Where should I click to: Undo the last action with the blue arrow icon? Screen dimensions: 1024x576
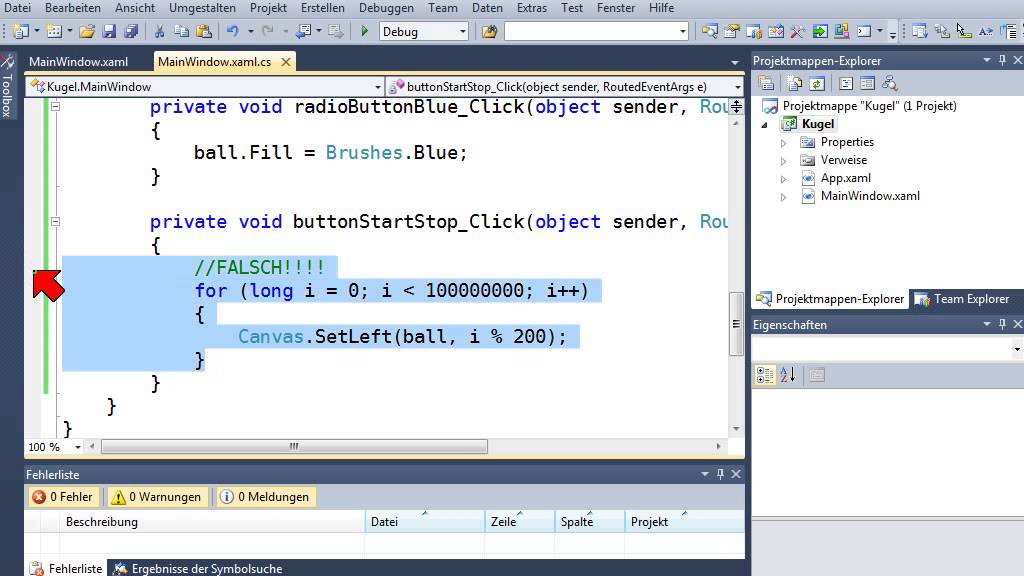pyautogui.click(x=232, y=31)
